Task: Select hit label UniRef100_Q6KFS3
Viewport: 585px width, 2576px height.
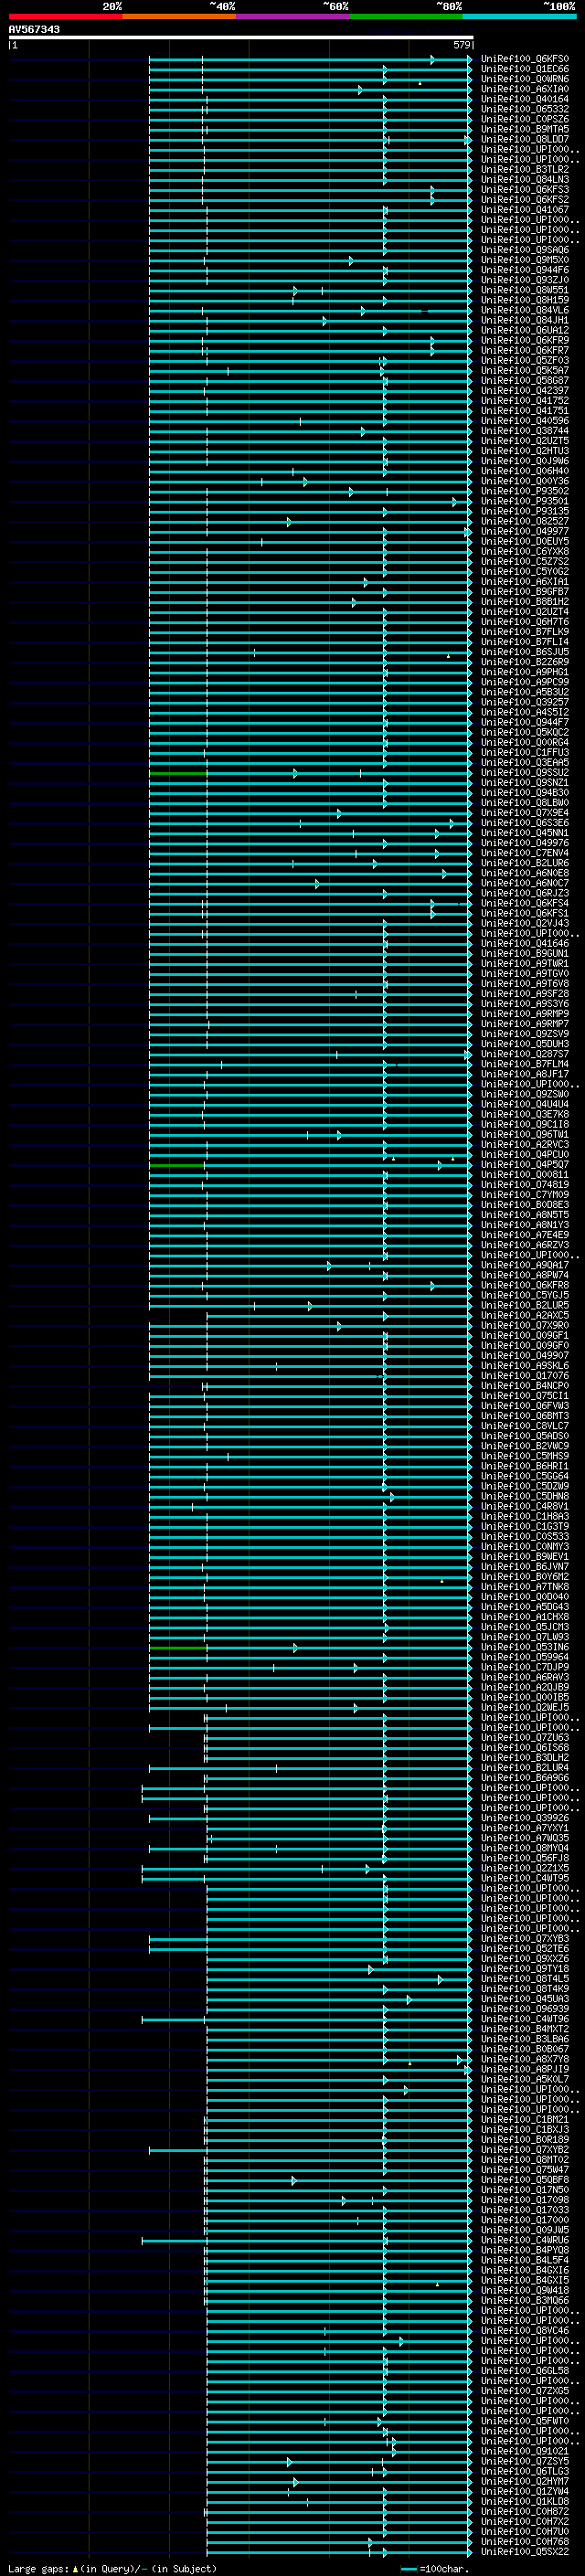Action: (x=525, y=190)
